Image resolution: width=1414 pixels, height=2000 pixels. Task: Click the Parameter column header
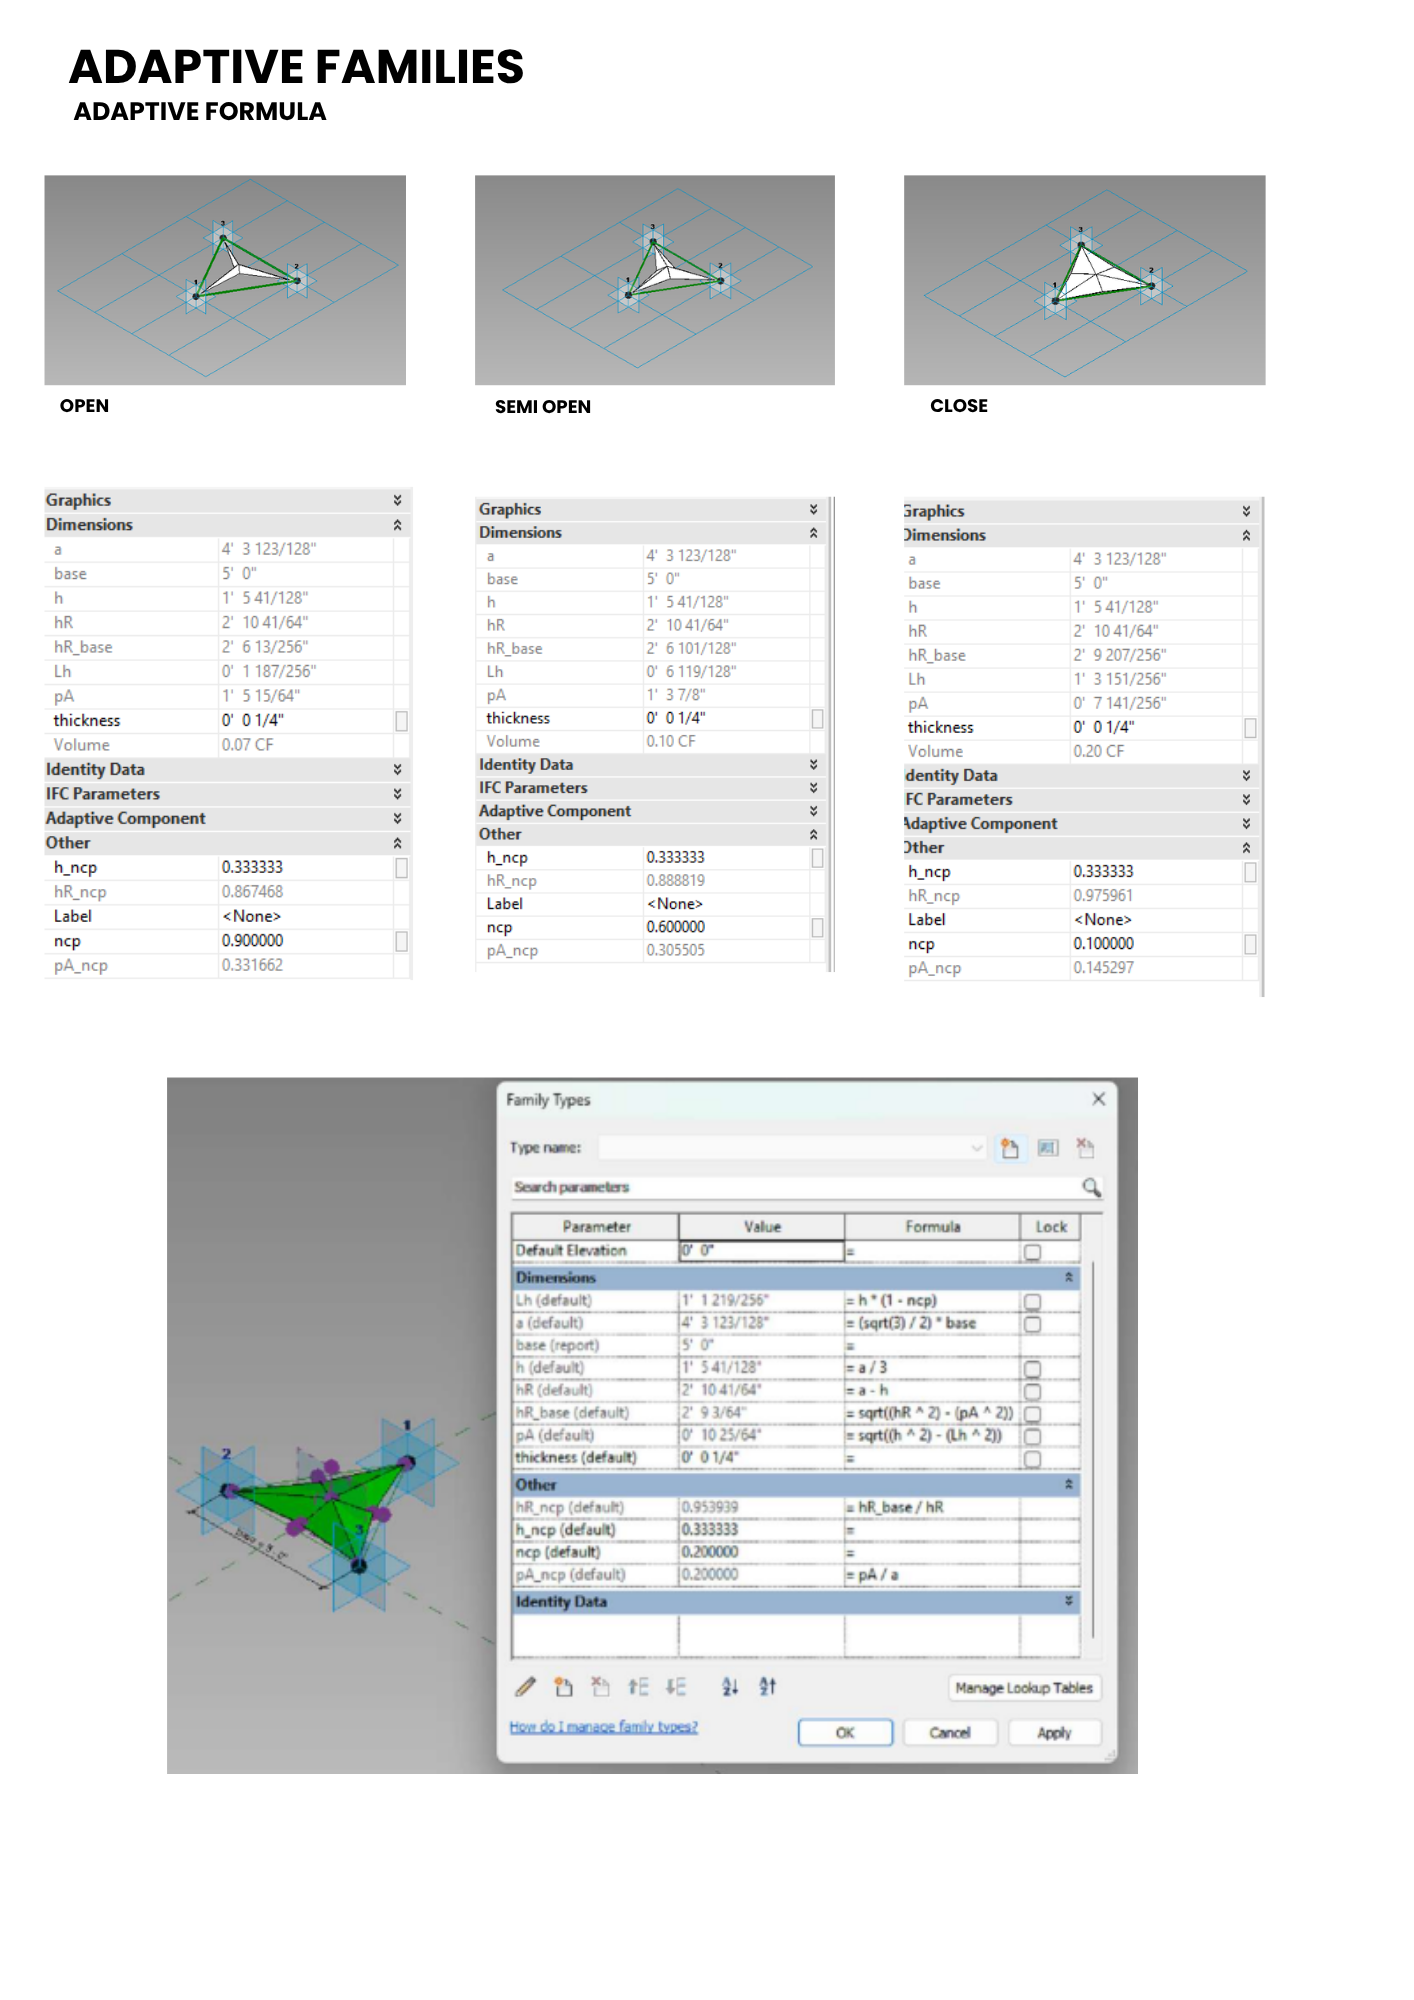click(x=596, y=1227)
